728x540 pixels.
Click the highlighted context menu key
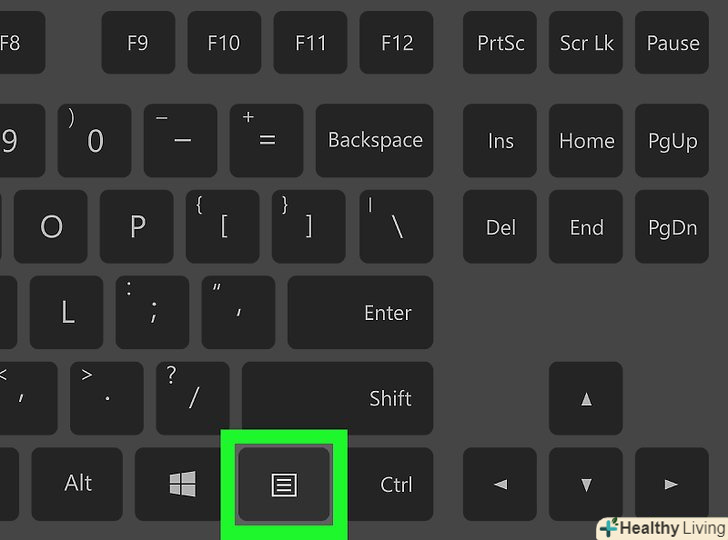(x=284, y=484)
